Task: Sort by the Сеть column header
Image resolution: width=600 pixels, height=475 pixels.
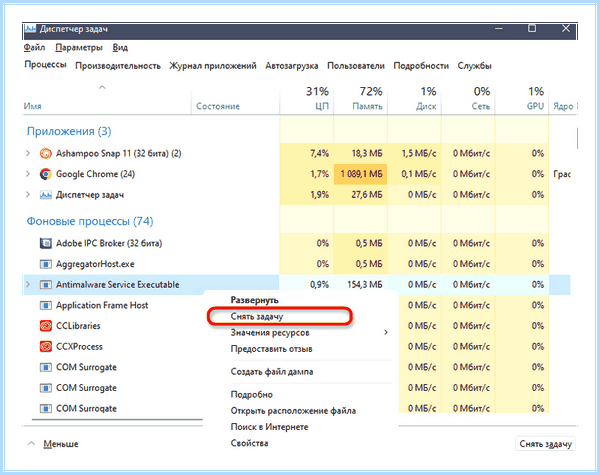Action: 481,106
